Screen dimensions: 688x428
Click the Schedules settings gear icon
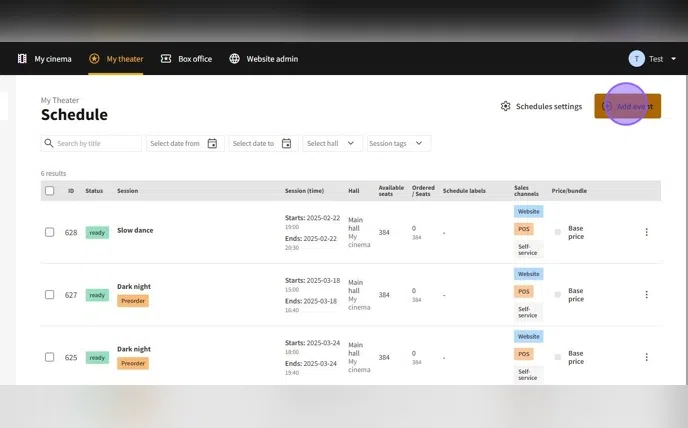(506, 106)
